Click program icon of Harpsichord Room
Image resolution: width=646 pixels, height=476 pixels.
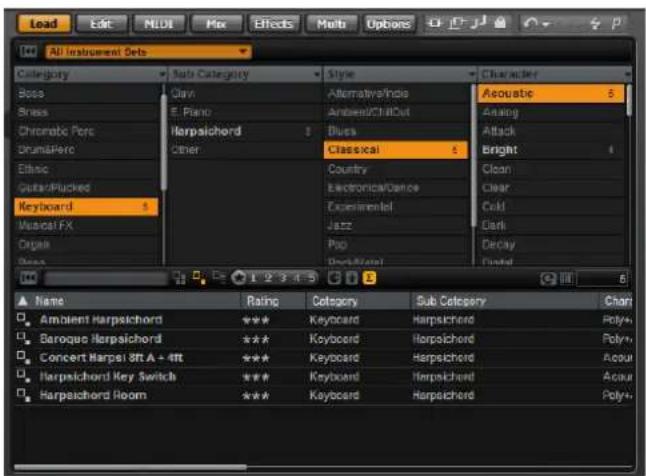[x=23, y=395]
